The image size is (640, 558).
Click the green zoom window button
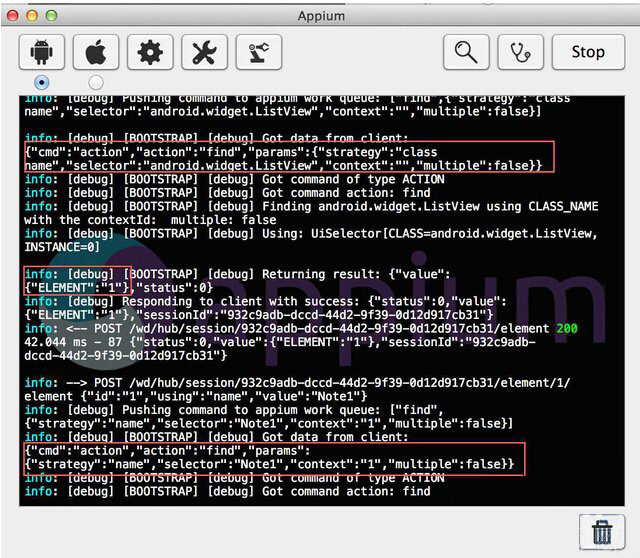click(51, 16)
